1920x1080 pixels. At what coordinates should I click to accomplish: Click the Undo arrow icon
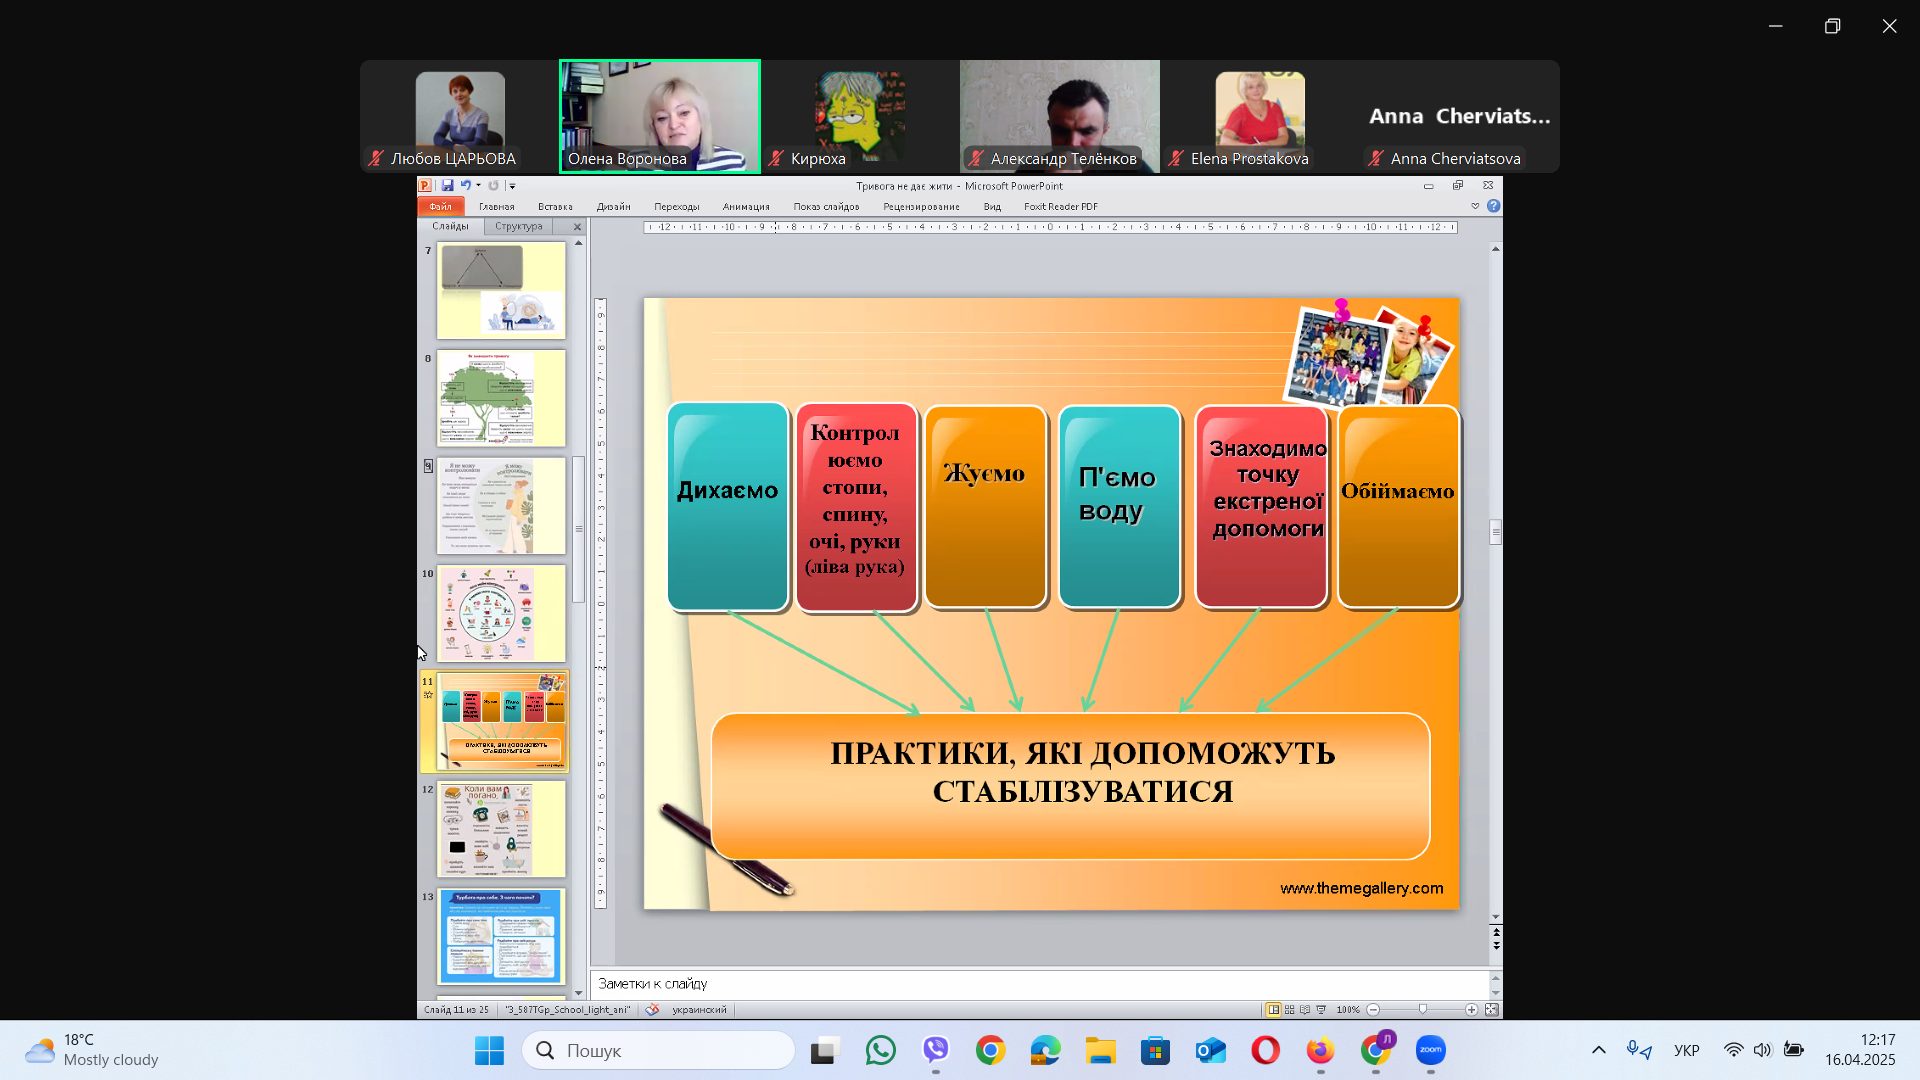coord(465,186)
